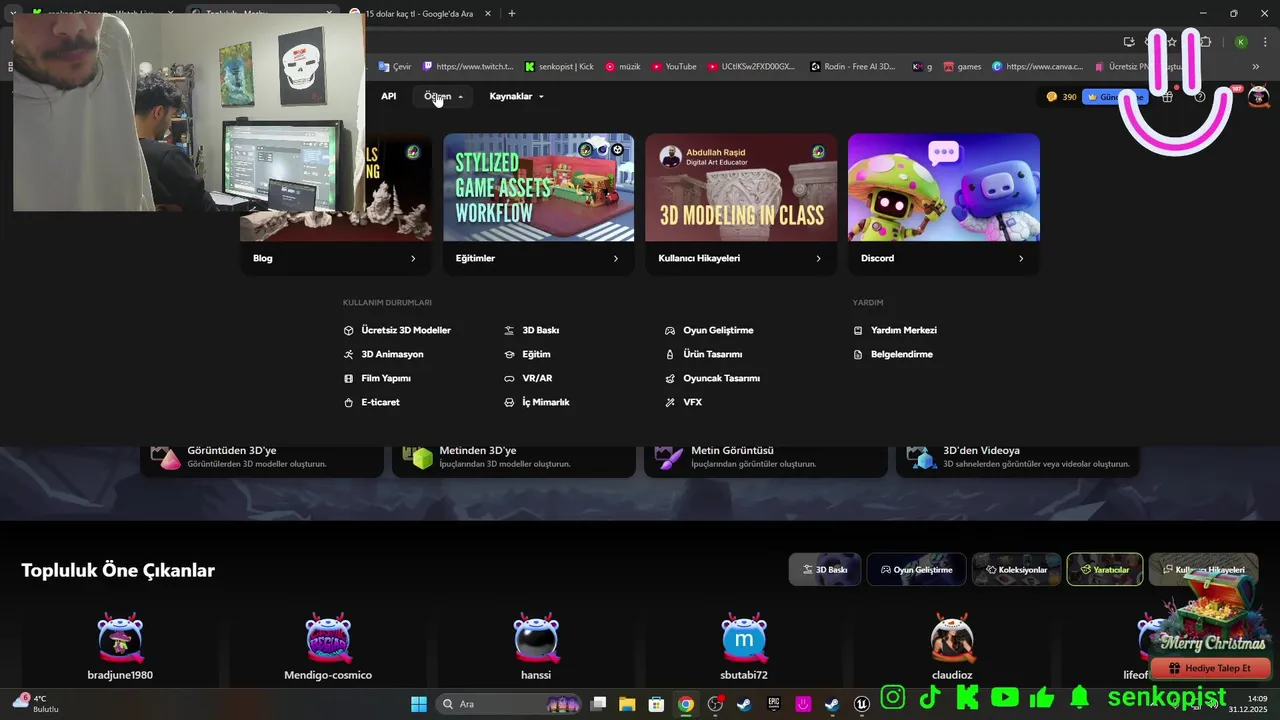Choose the VFX wand entry
This screenshot has height=720, width=1280.
pos(684,402)
